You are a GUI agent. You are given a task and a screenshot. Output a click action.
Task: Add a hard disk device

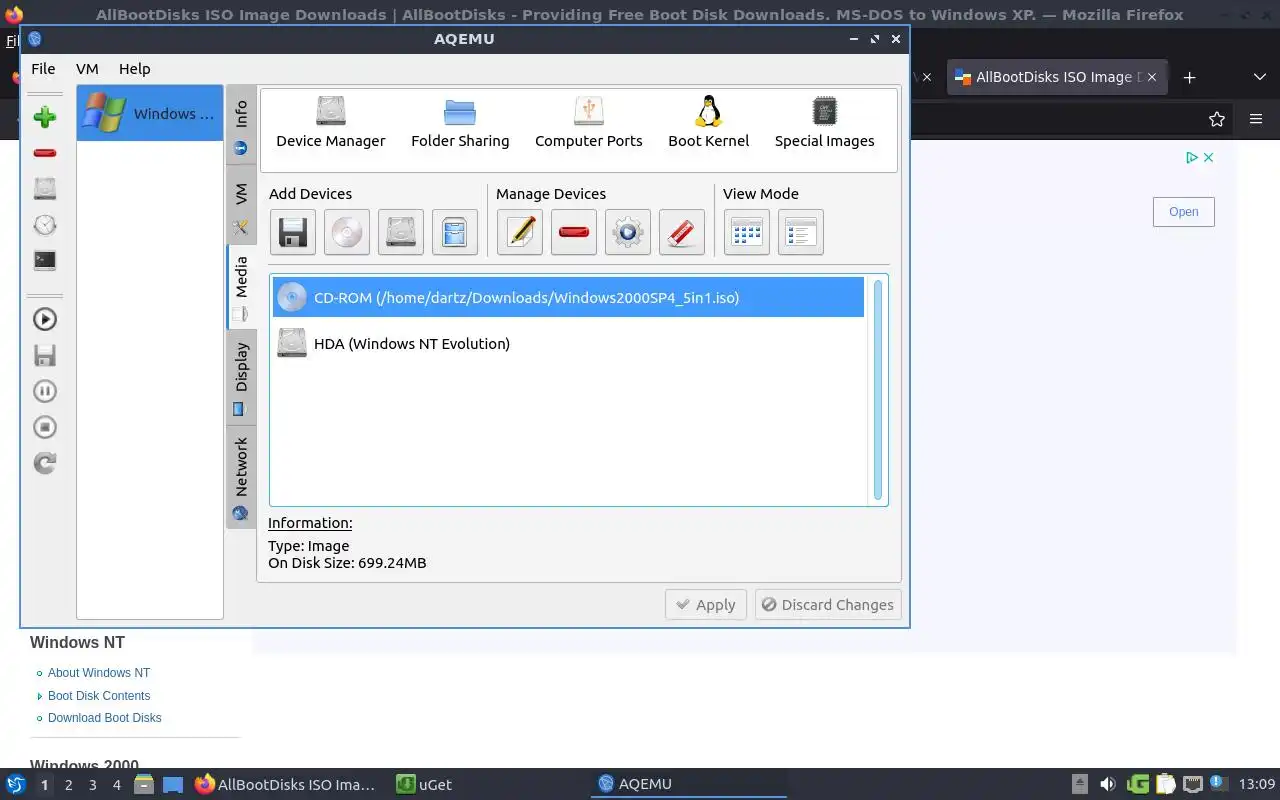(401, 232)
